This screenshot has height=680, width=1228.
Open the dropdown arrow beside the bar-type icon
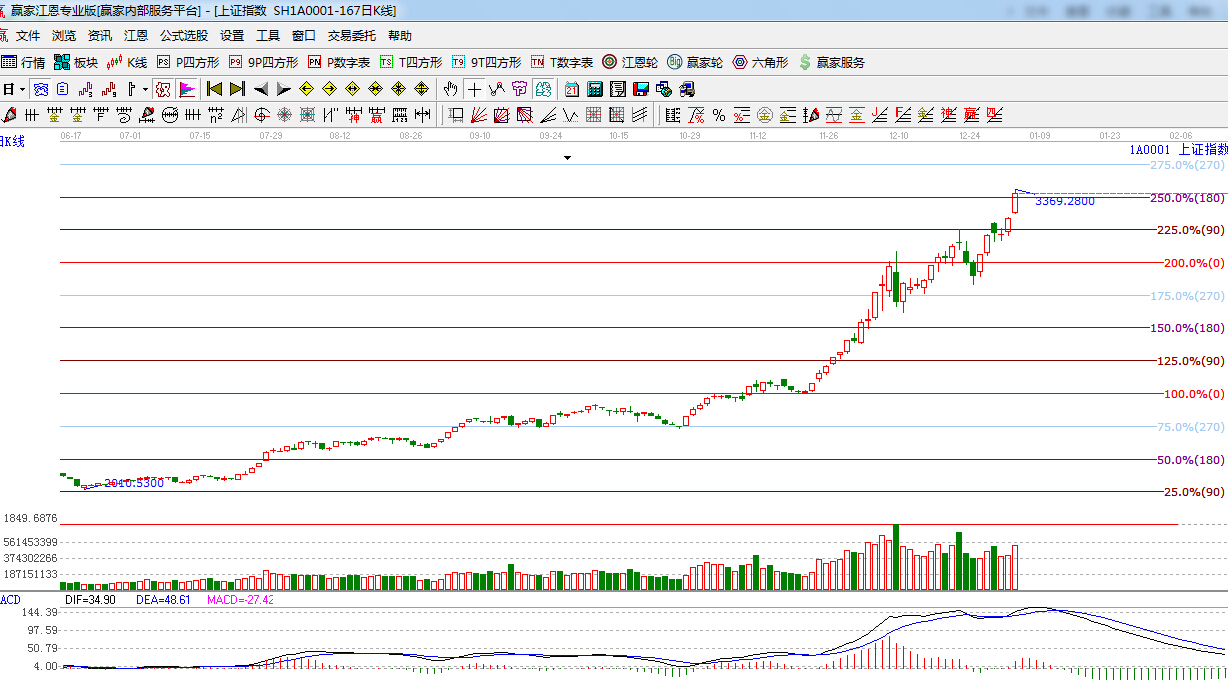[x=145, y=89]
